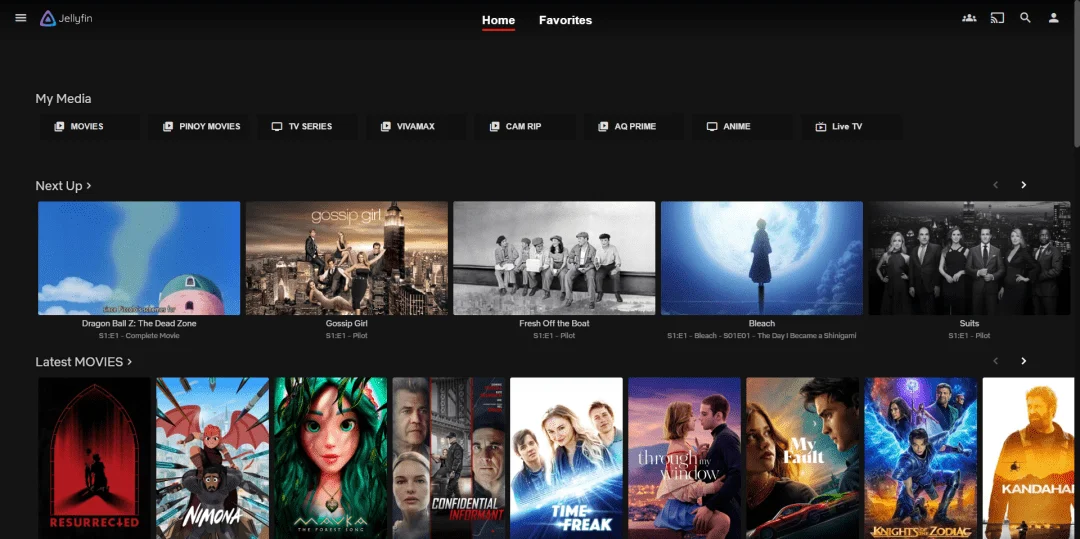Open the Nimona movie poster
The image size is (1080, 539).
pos(212,458)
